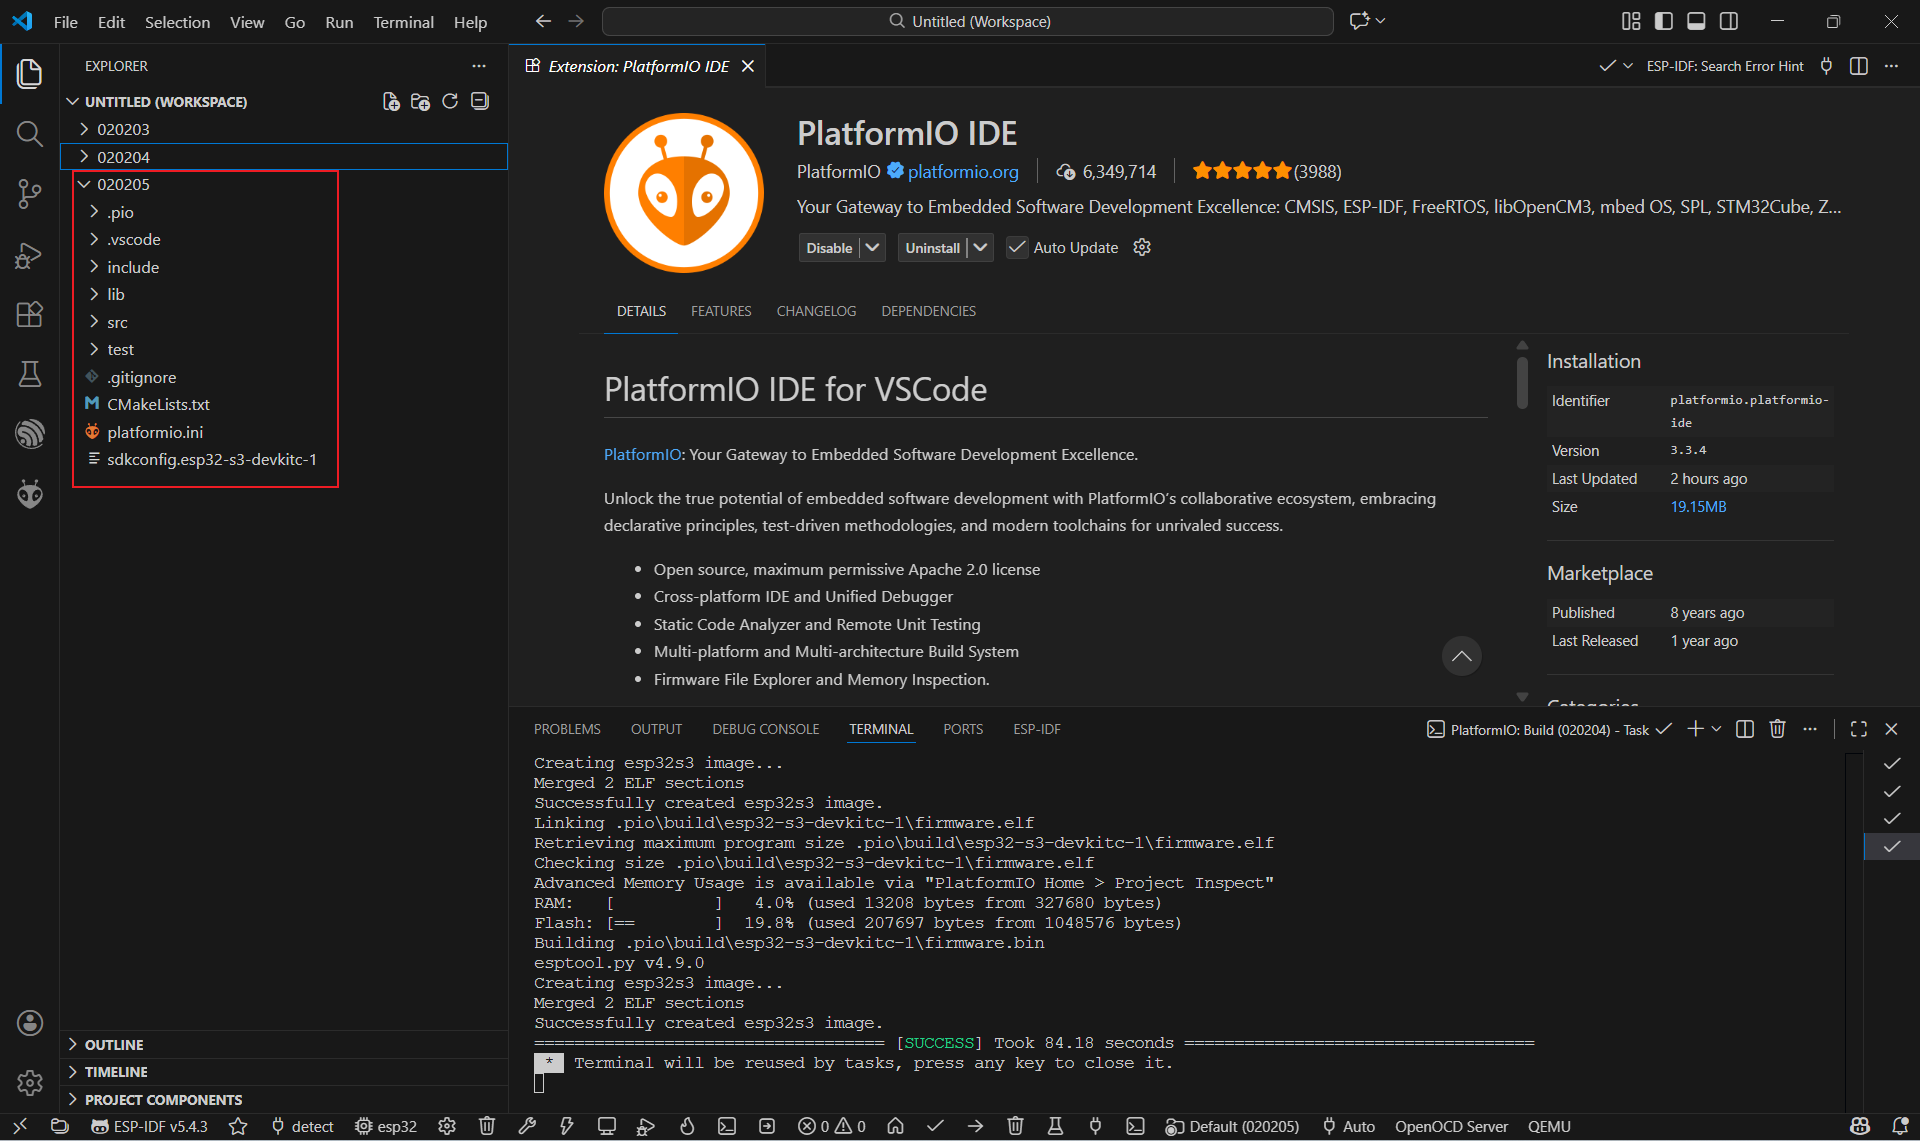Image resolution: width=1920 pixels, height=1141 pixels.
Task: Toggle primary sidebar layout icon in title bar
Action: click(1664, 21)
